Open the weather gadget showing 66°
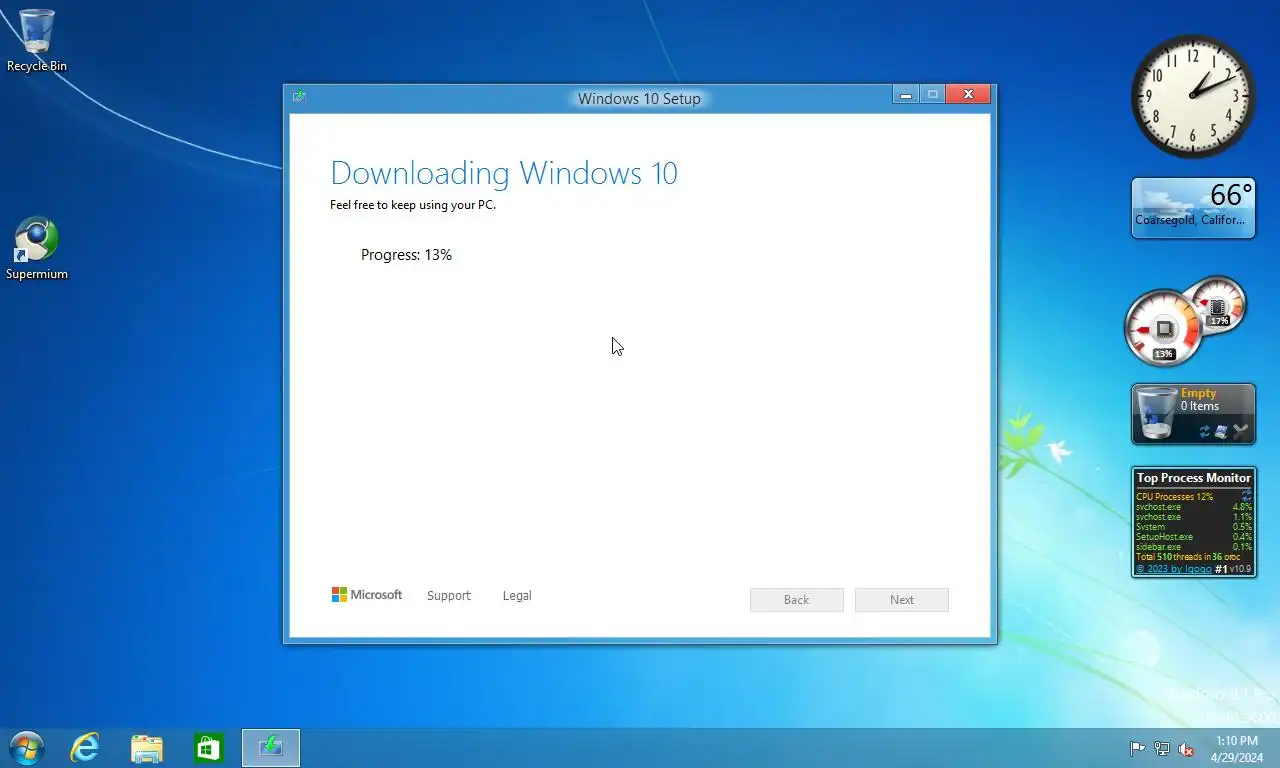 (1193, 208)
